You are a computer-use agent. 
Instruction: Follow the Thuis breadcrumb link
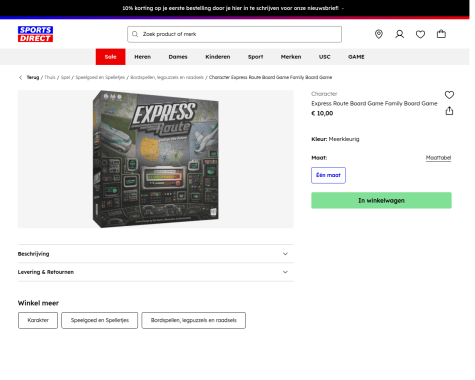click(x=50, y=77)
